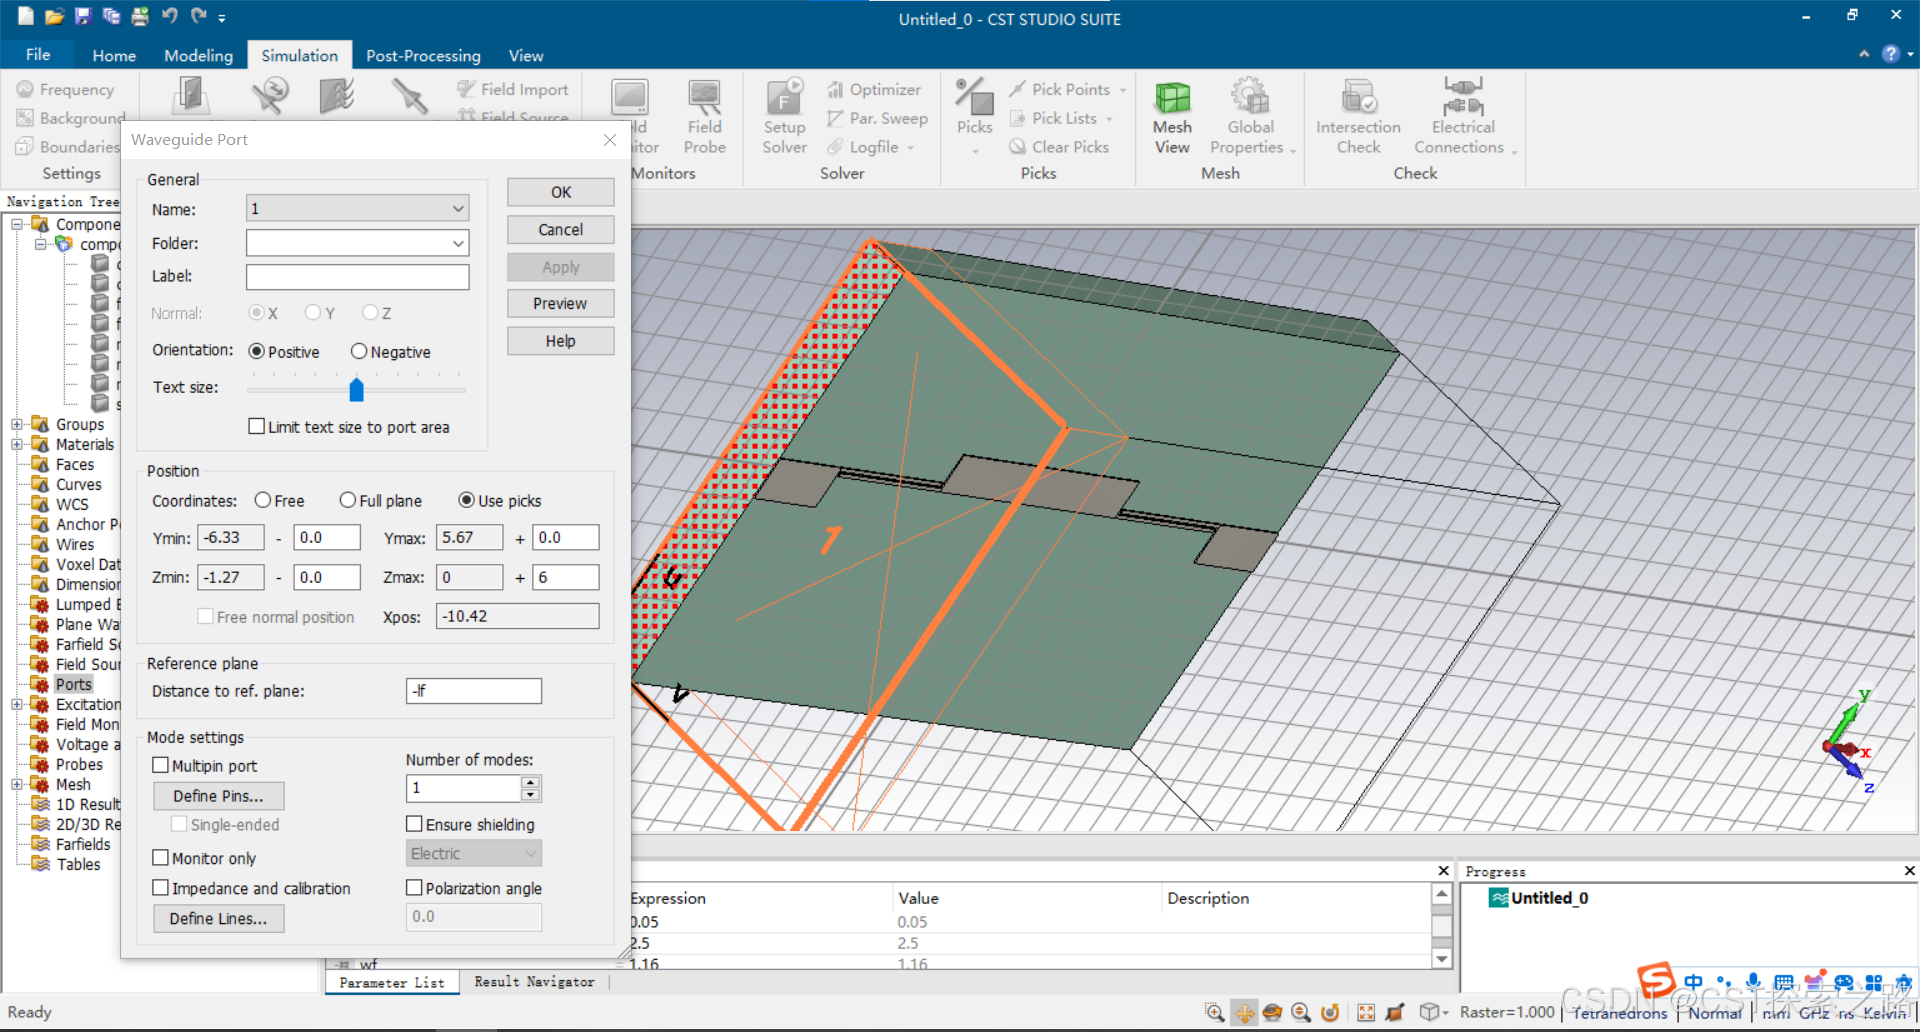Click Cancel in Waveguide Port dialog
The image size is (1920, 1032).
click(x=560, y=230)
